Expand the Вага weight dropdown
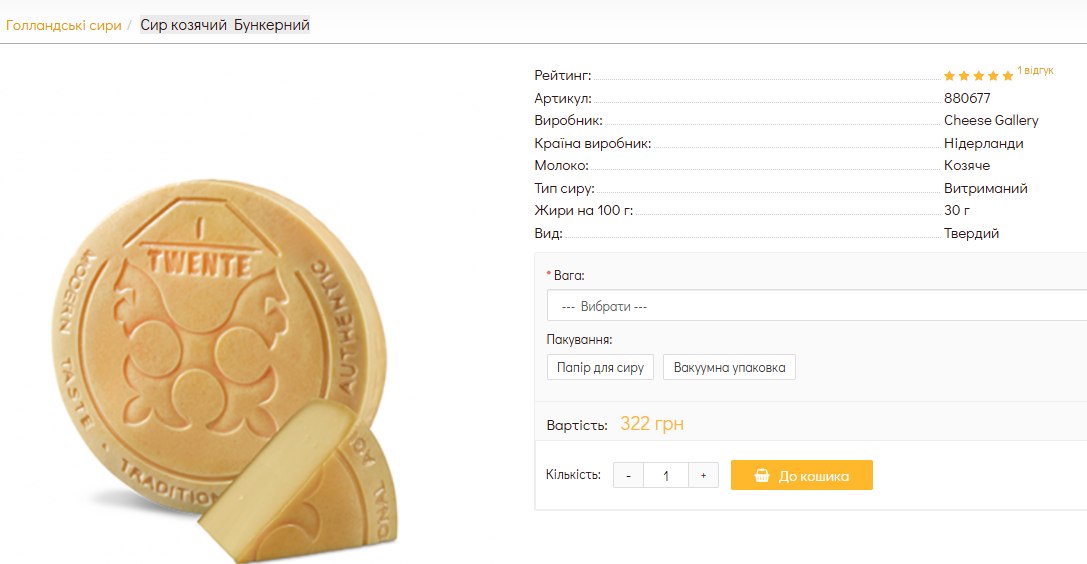 816,306
